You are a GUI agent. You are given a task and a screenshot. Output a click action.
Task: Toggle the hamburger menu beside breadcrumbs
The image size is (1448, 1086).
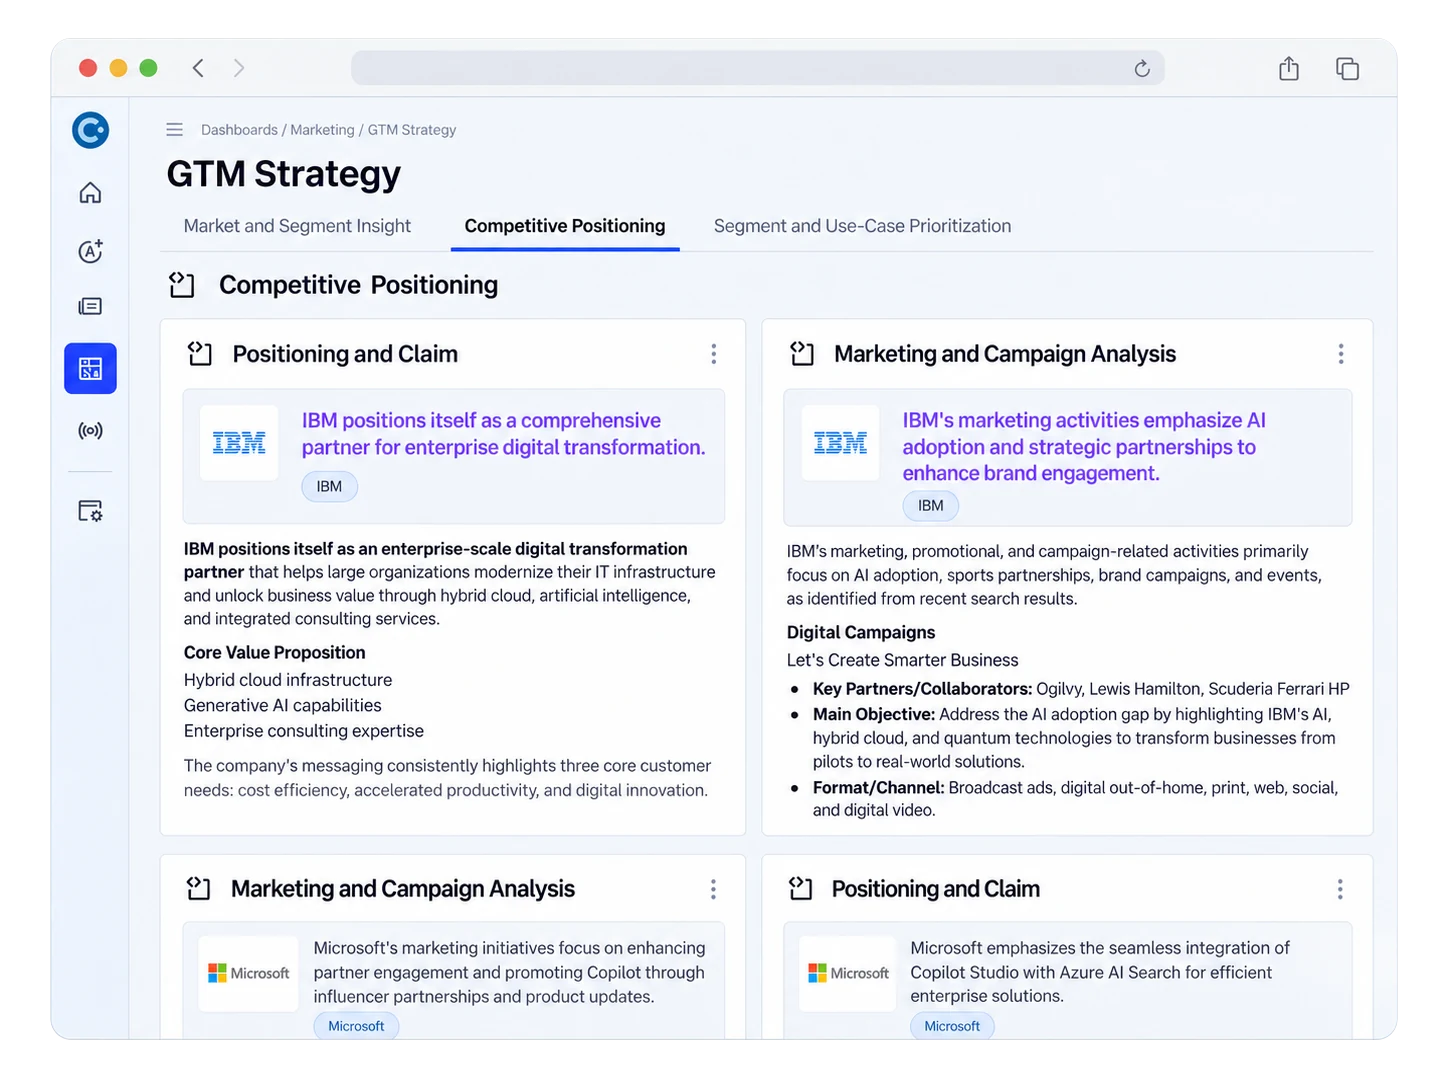[175, 130]
